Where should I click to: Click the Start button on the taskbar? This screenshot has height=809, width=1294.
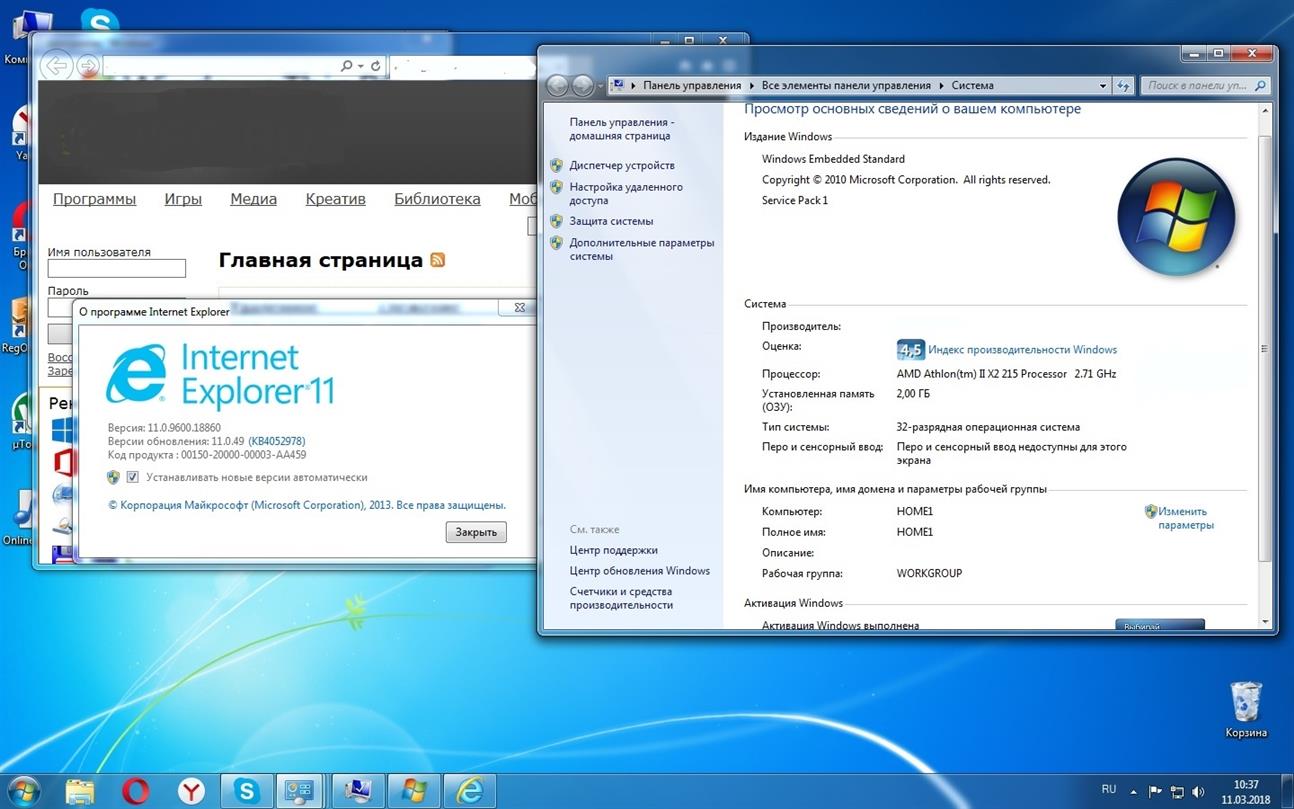[x=22, y=789]
